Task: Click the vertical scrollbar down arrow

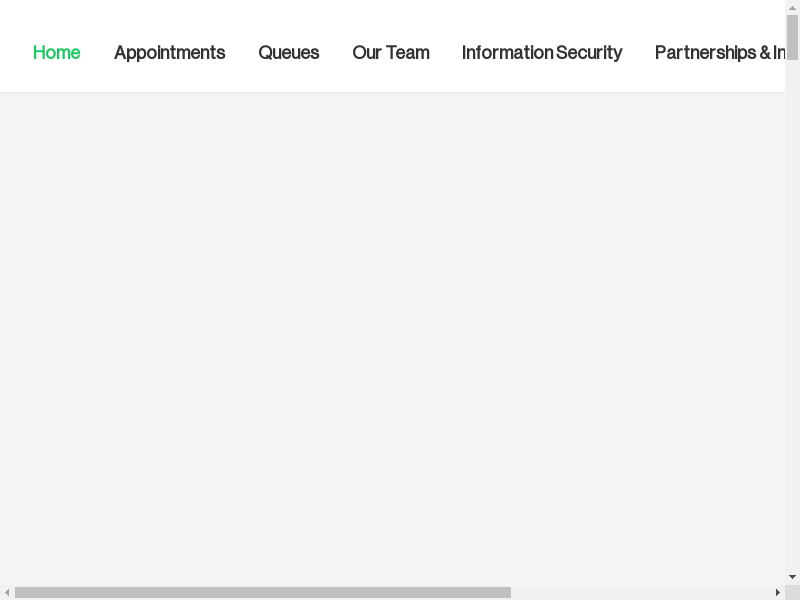Action: [x=792, y=577]
